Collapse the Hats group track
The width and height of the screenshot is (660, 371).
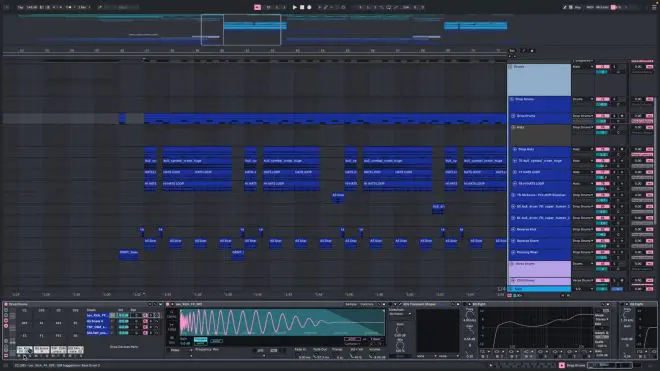514,127
